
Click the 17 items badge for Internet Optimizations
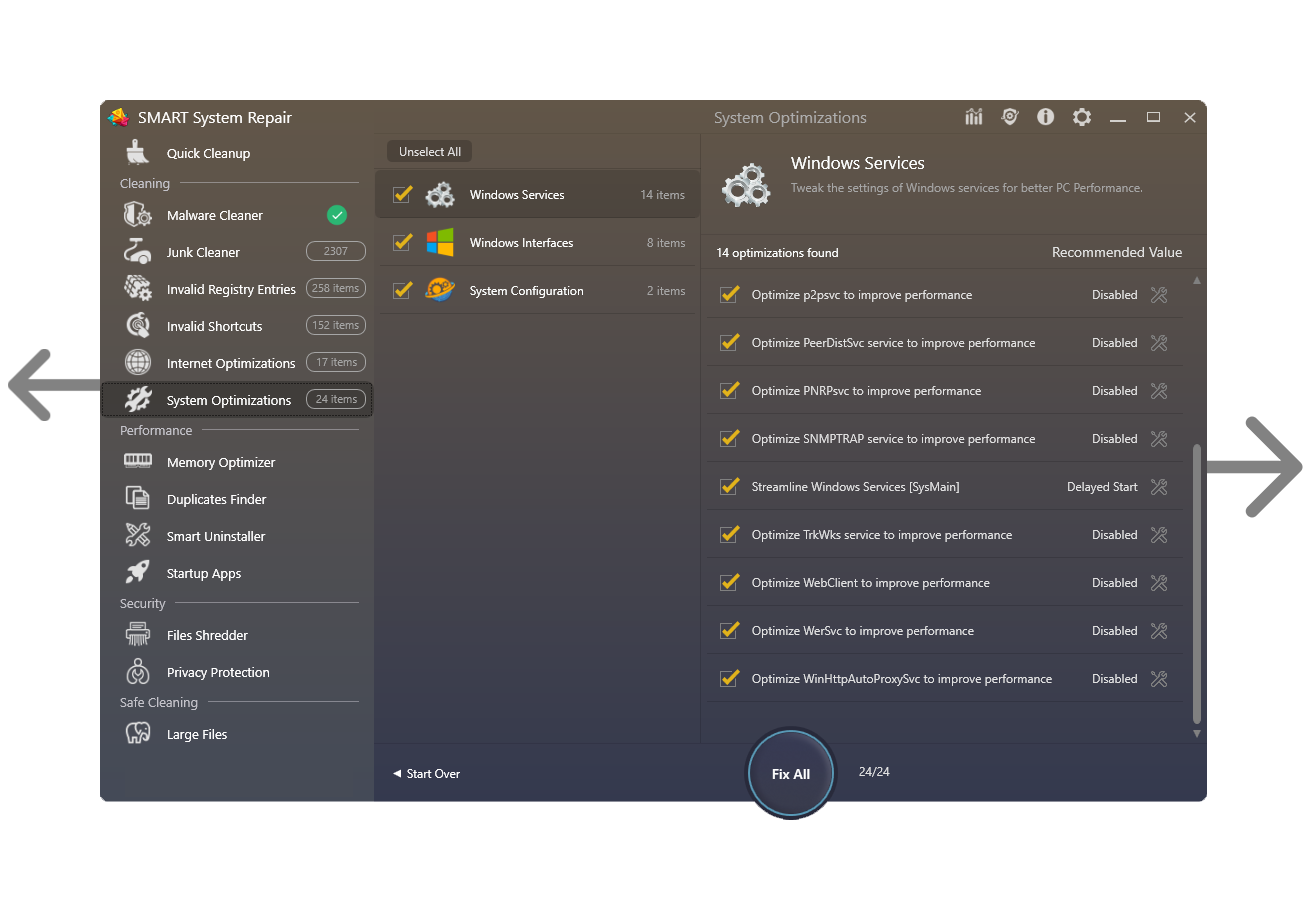click(x=335, y=362)
